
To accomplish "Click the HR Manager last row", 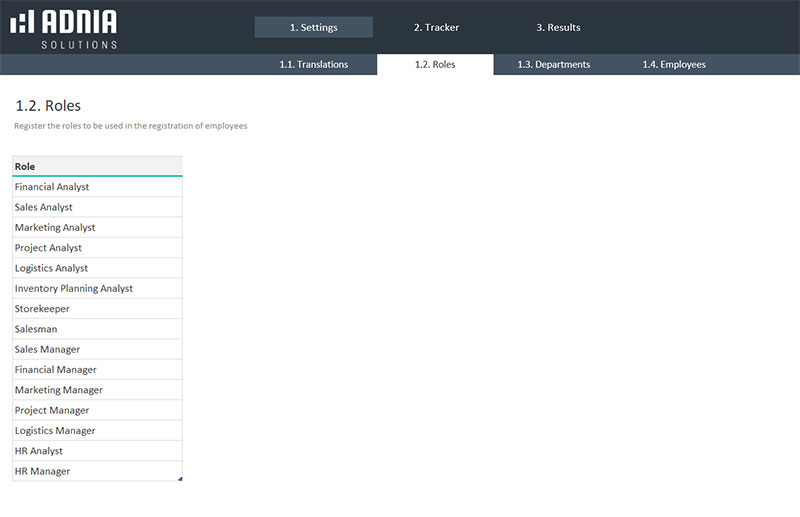I will tap(97, 471).
